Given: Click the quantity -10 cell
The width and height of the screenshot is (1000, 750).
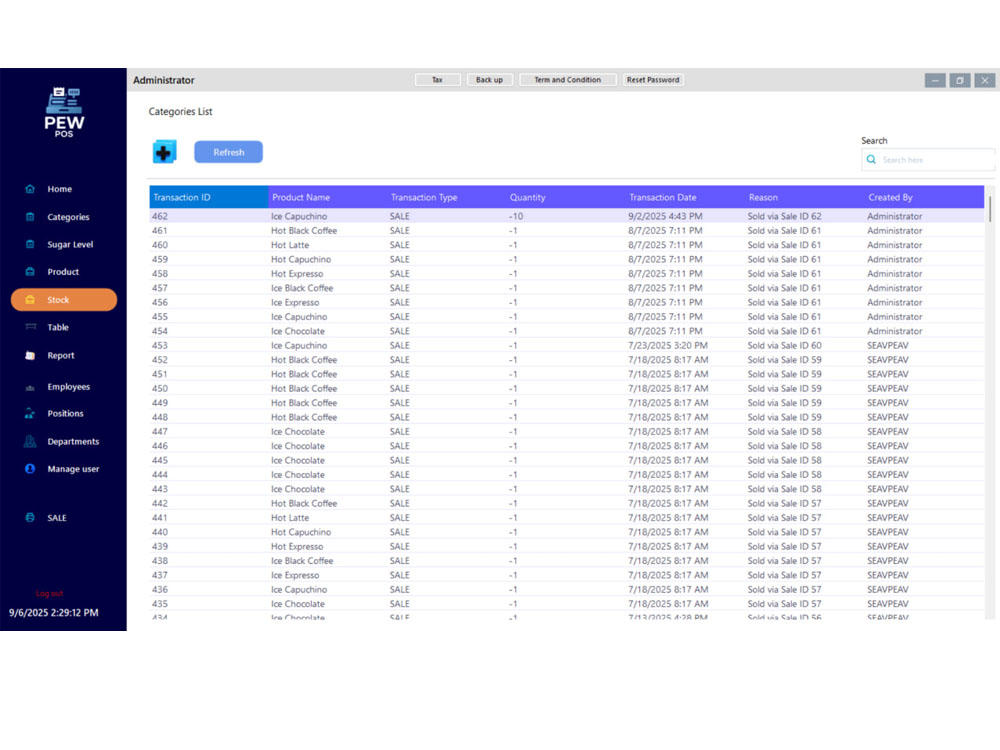Looking at the screenshot, I should (566, 216).
